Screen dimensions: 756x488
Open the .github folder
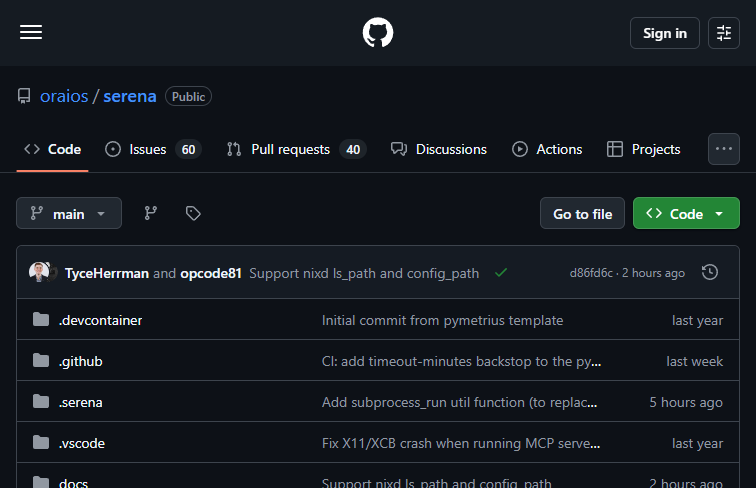81,361
